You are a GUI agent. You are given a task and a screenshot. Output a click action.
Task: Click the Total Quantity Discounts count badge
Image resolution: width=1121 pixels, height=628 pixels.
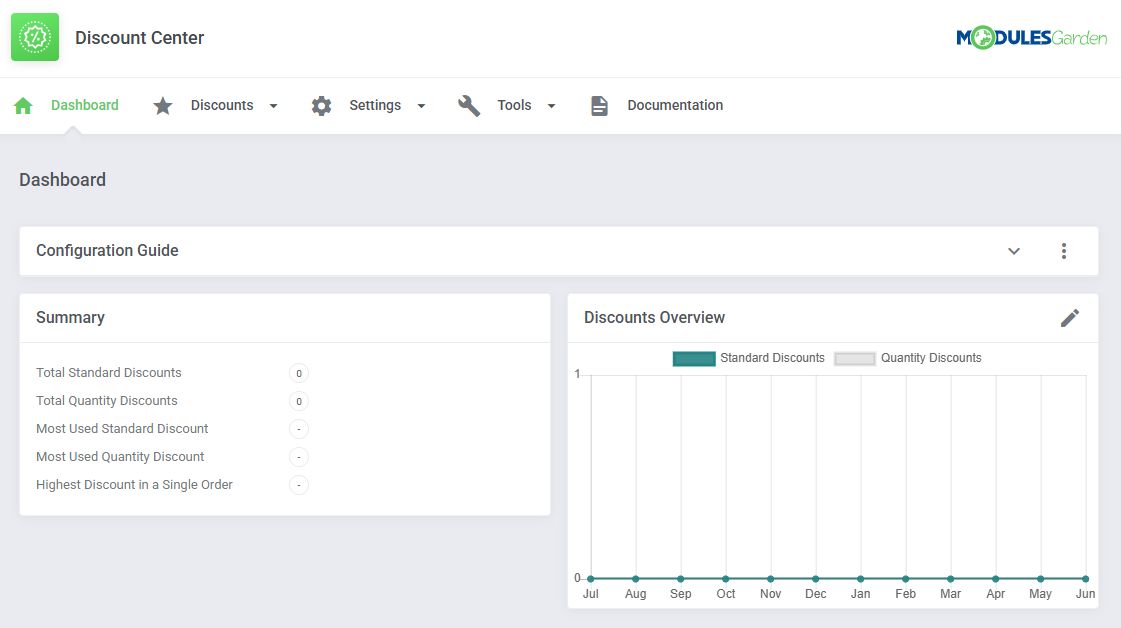(299, 401)
